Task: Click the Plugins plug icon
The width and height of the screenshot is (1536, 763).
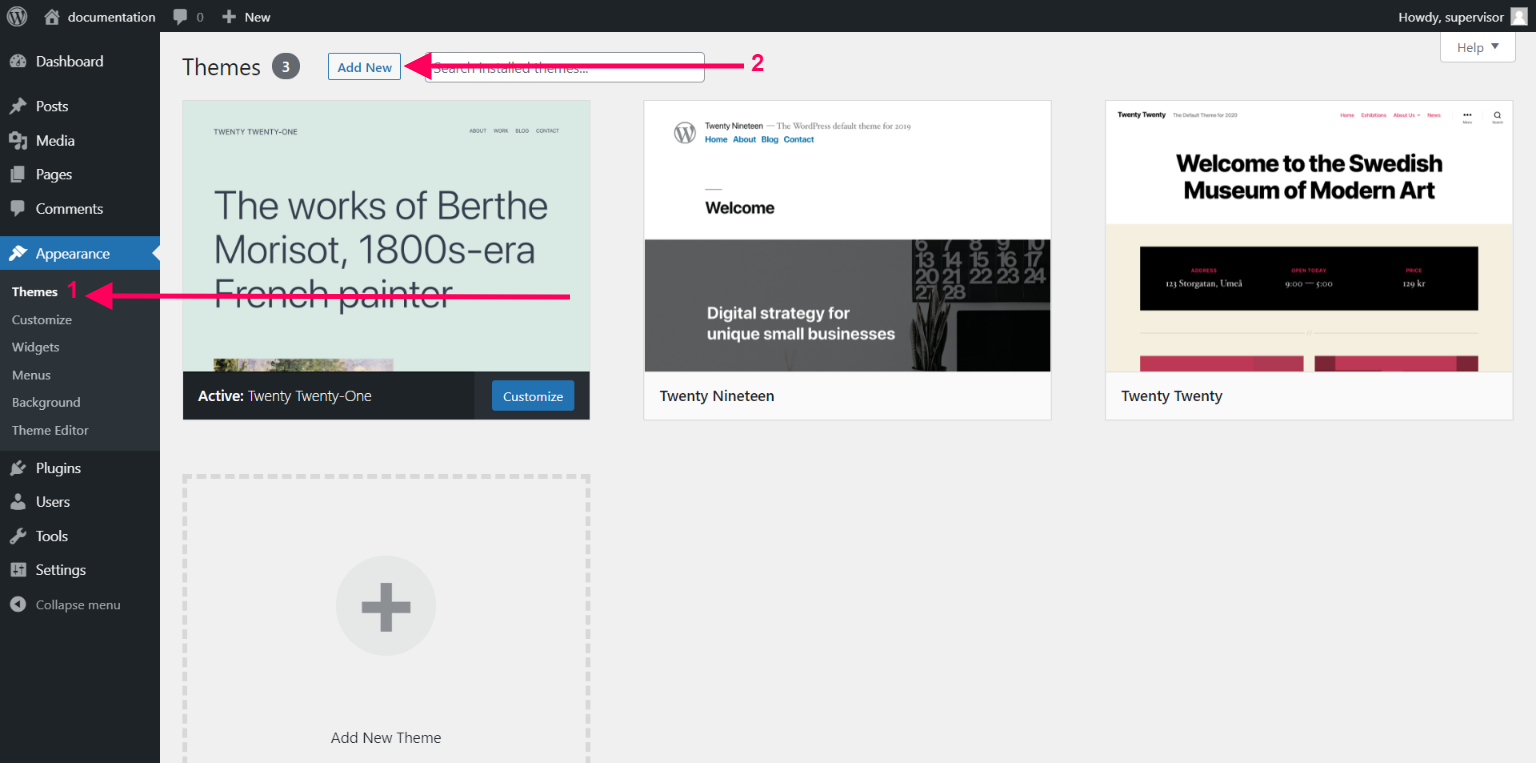Action: (x=18, y=468)
